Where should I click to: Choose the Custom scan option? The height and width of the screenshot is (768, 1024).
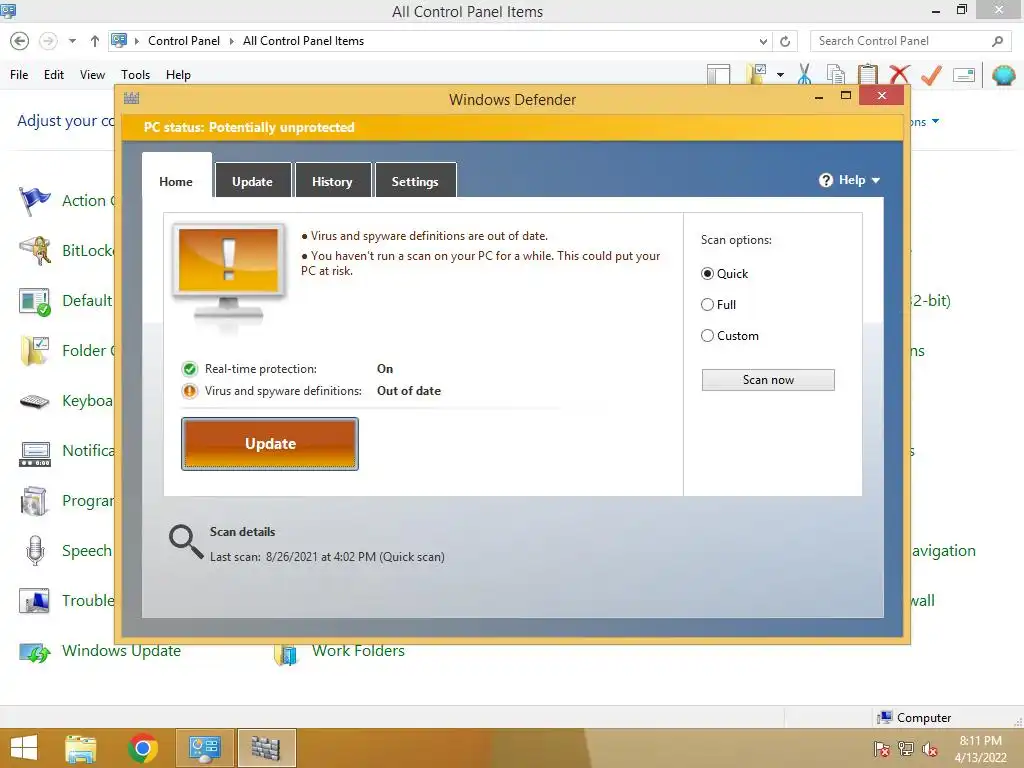pos(707,336)
